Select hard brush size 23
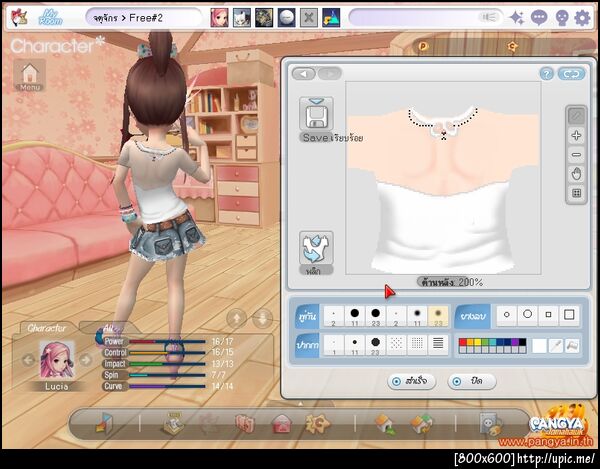The width and height of the screenshot is (600, 469). 375,316
